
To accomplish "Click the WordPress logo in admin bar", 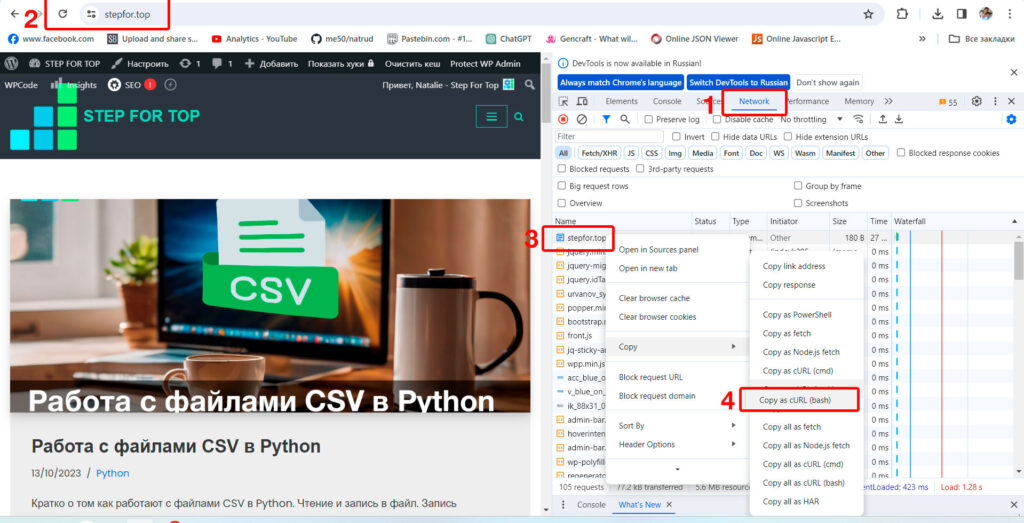I will 11,63.
